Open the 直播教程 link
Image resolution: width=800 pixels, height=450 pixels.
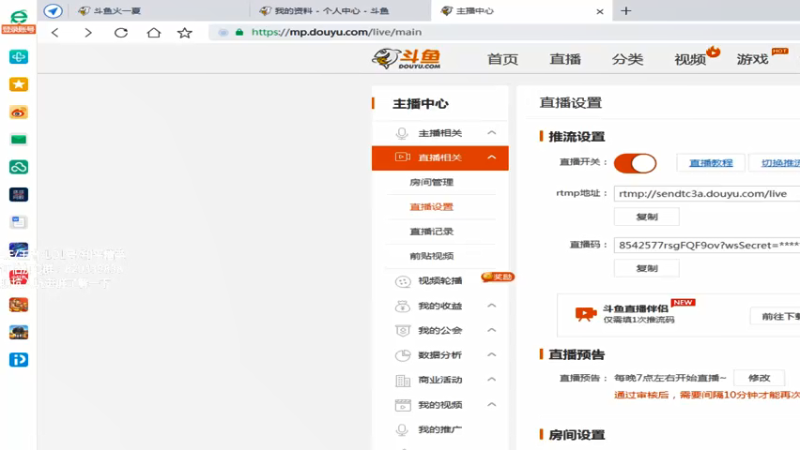click(711, 163)
